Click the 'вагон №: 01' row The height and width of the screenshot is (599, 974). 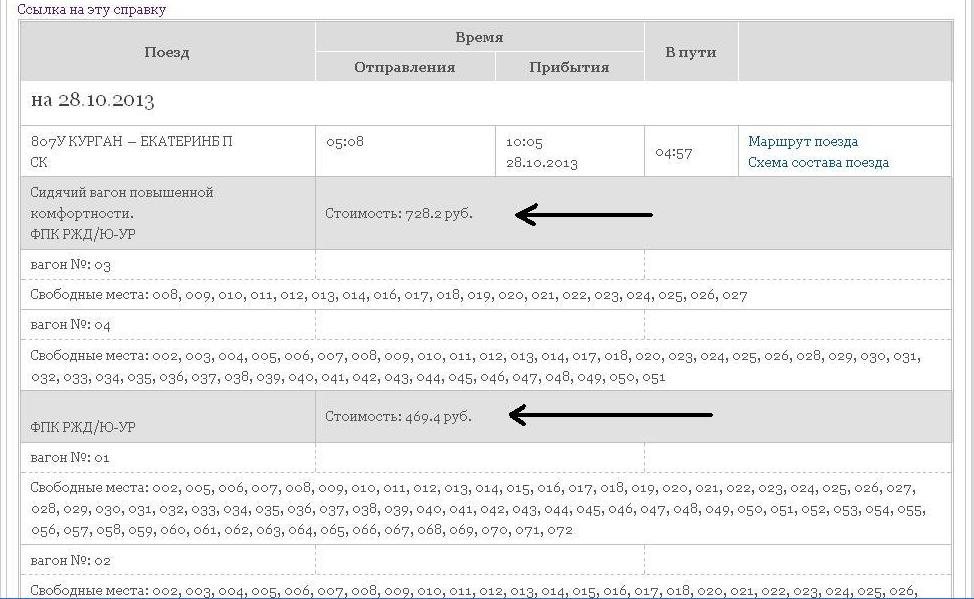tap(70, 457)
